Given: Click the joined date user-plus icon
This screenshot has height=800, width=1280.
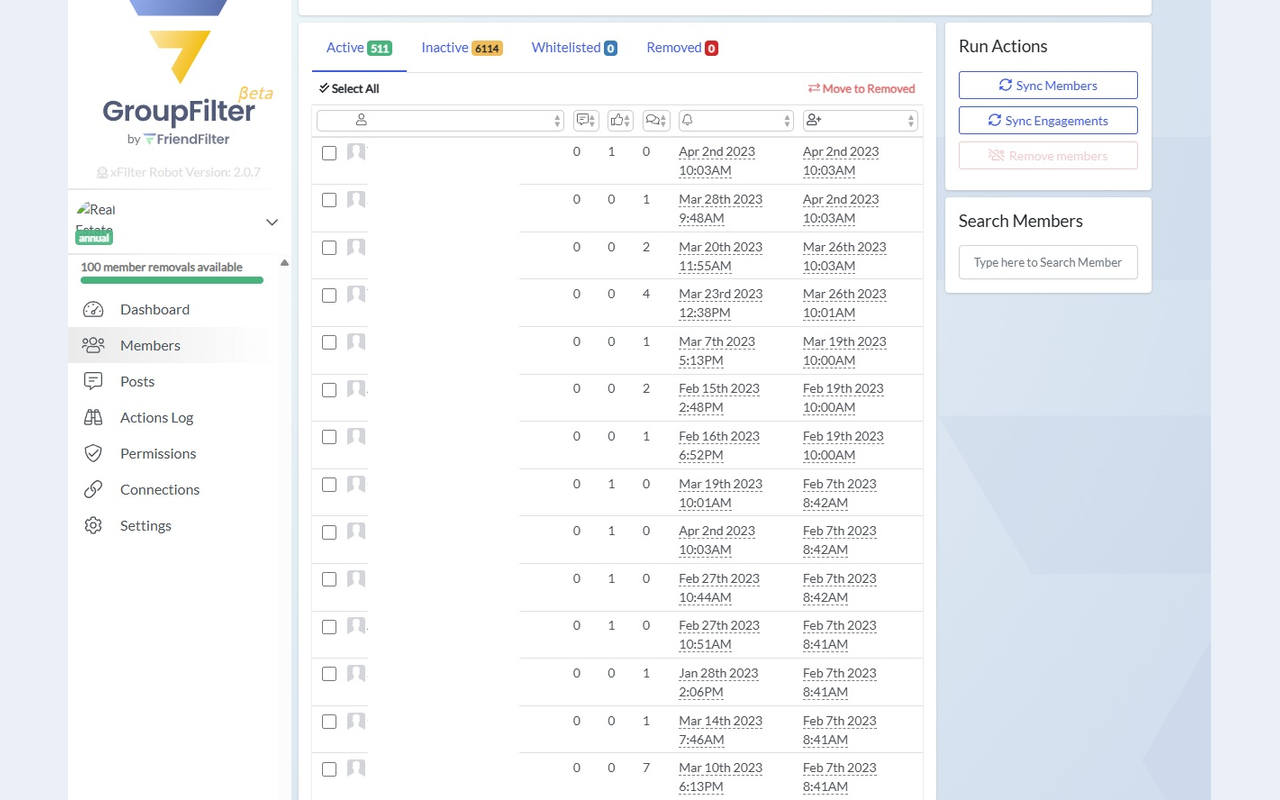Looking at the screenshot, I should coord(813,120).
